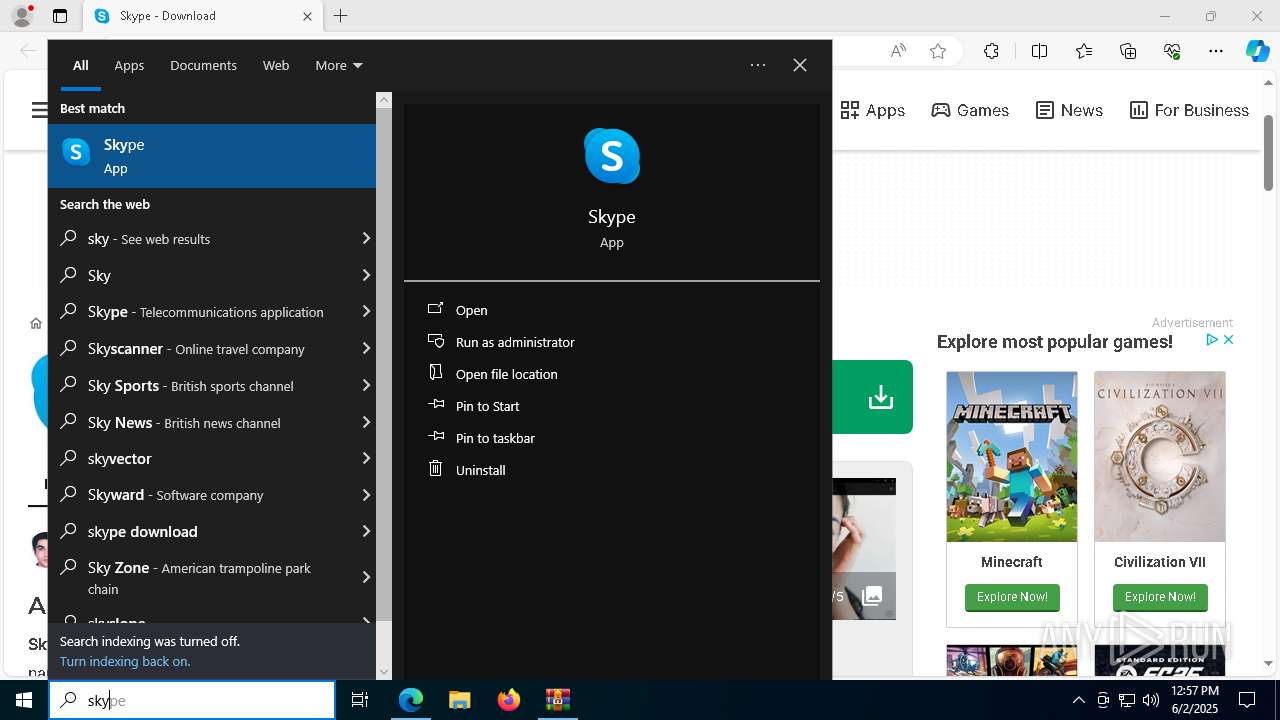Open File Explorer from the taskbar
The width and height of the screenshot is (1280, 720).
click(459, 700)
